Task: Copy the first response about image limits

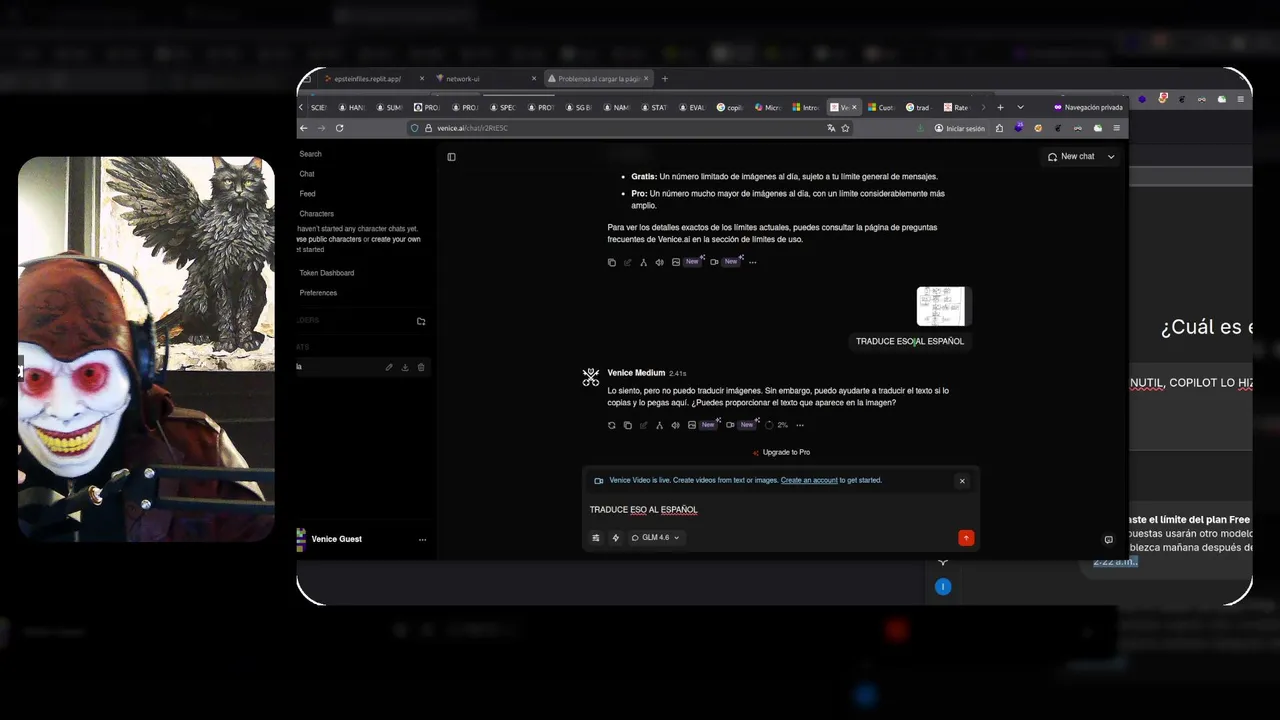Action: pyautogui.click(x=612, y=262)
